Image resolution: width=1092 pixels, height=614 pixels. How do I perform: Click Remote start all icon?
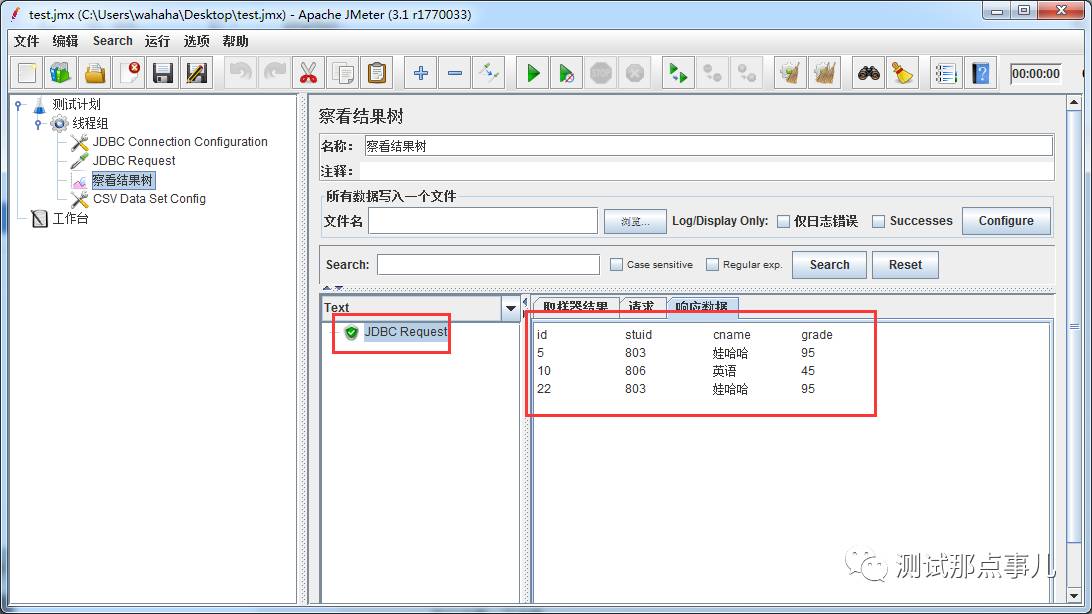[x=678, y=73]
